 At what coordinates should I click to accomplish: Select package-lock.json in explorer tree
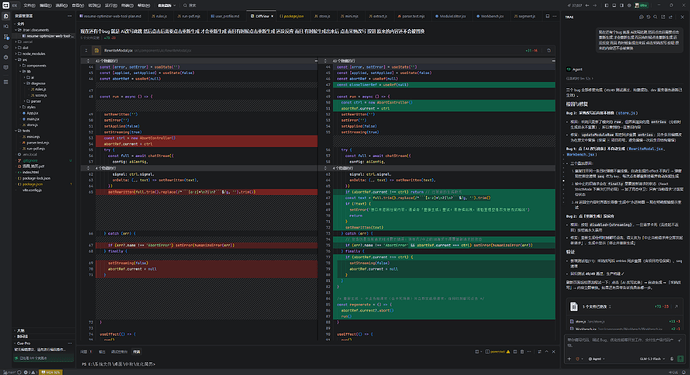(x=36, y=178)
